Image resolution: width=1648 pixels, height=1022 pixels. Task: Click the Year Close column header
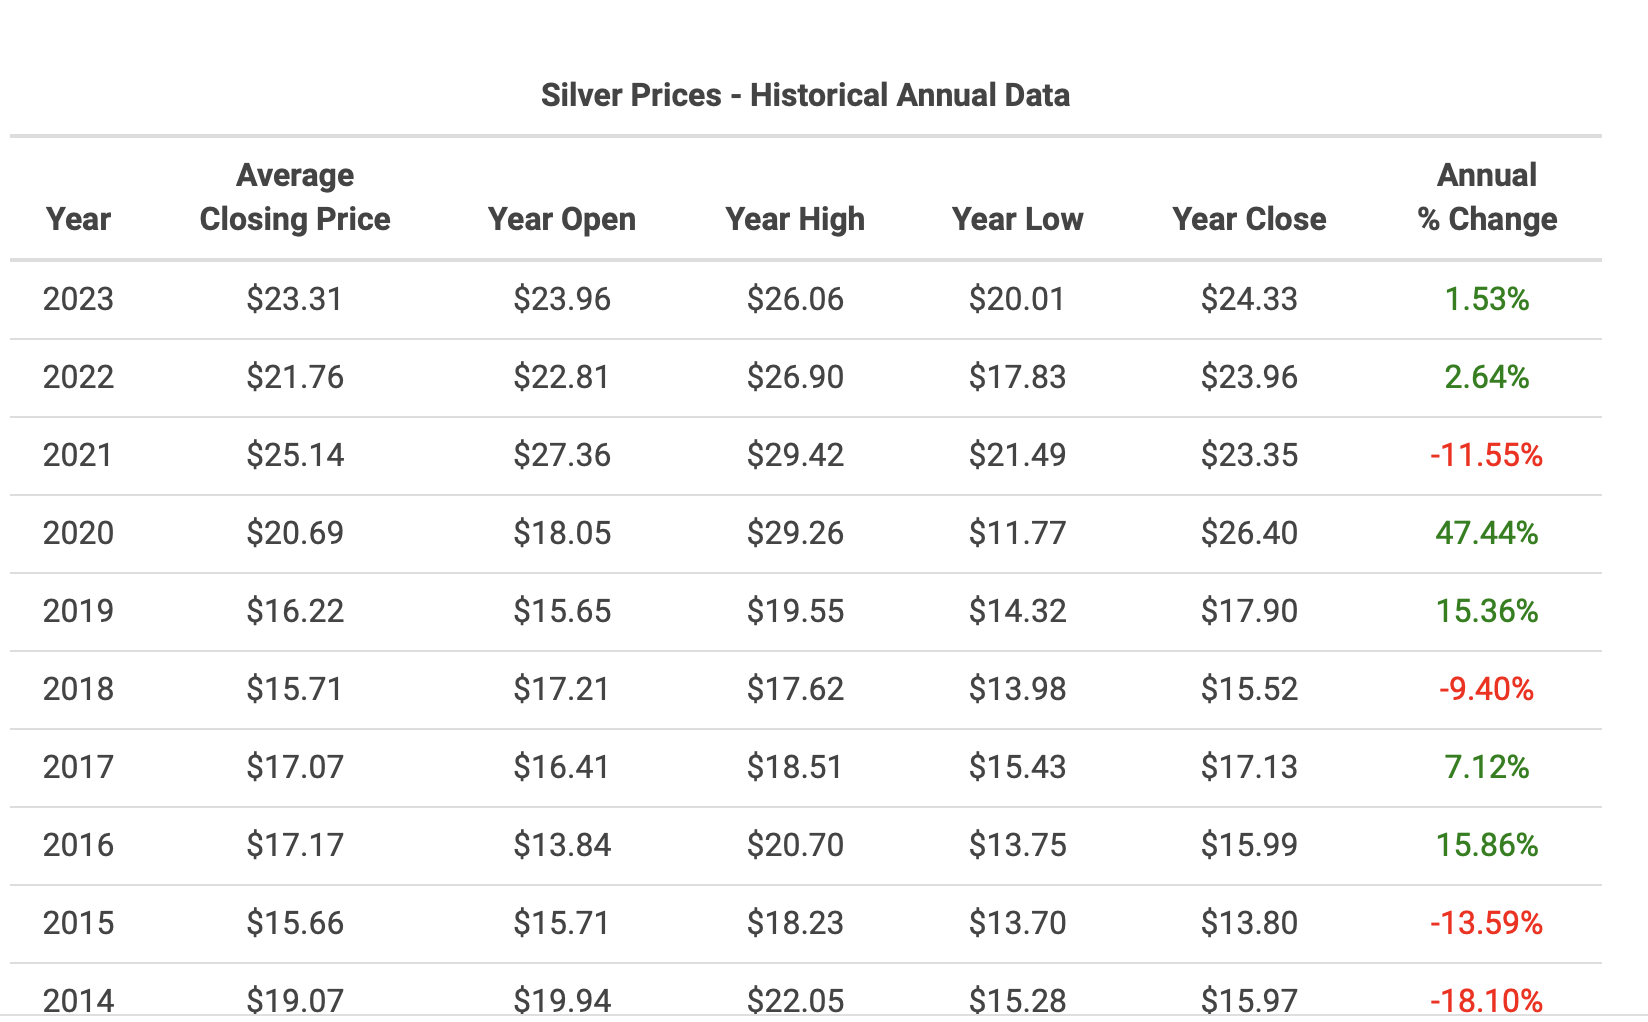click(x=1249, y=219)
